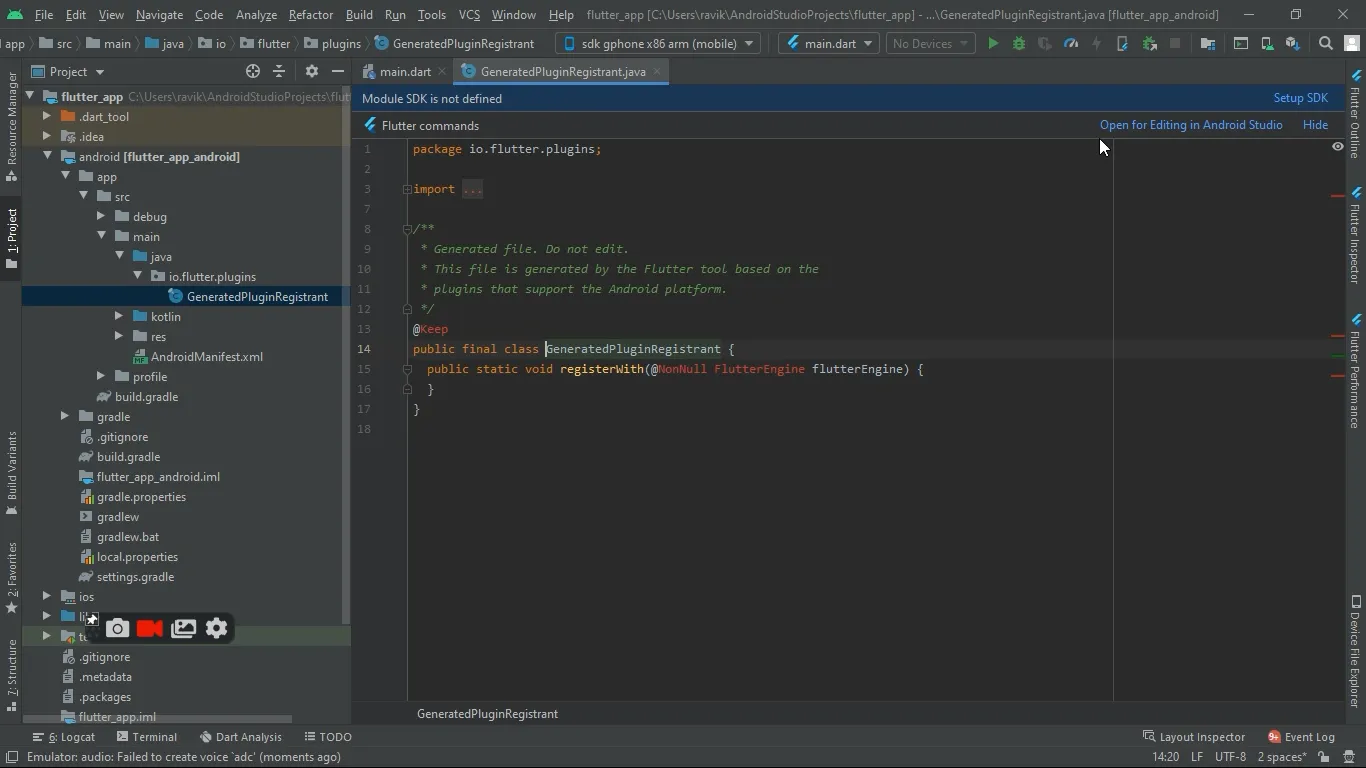Open the Refactor menu

click(x=310, y=15)
